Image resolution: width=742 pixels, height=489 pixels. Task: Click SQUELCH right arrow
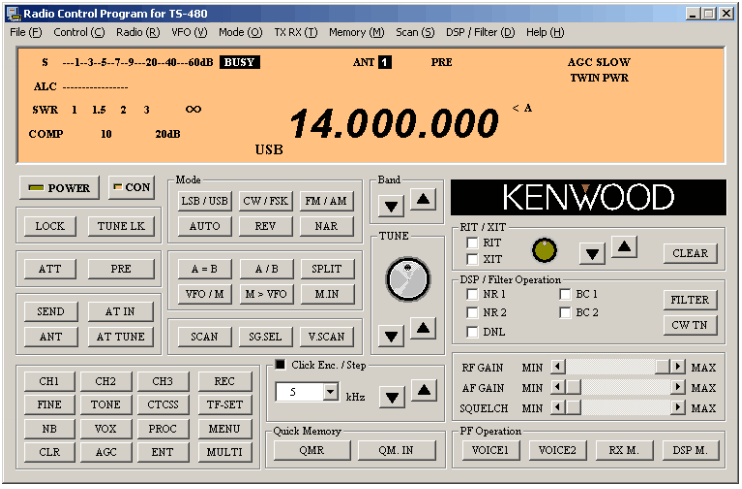(678, 408)
